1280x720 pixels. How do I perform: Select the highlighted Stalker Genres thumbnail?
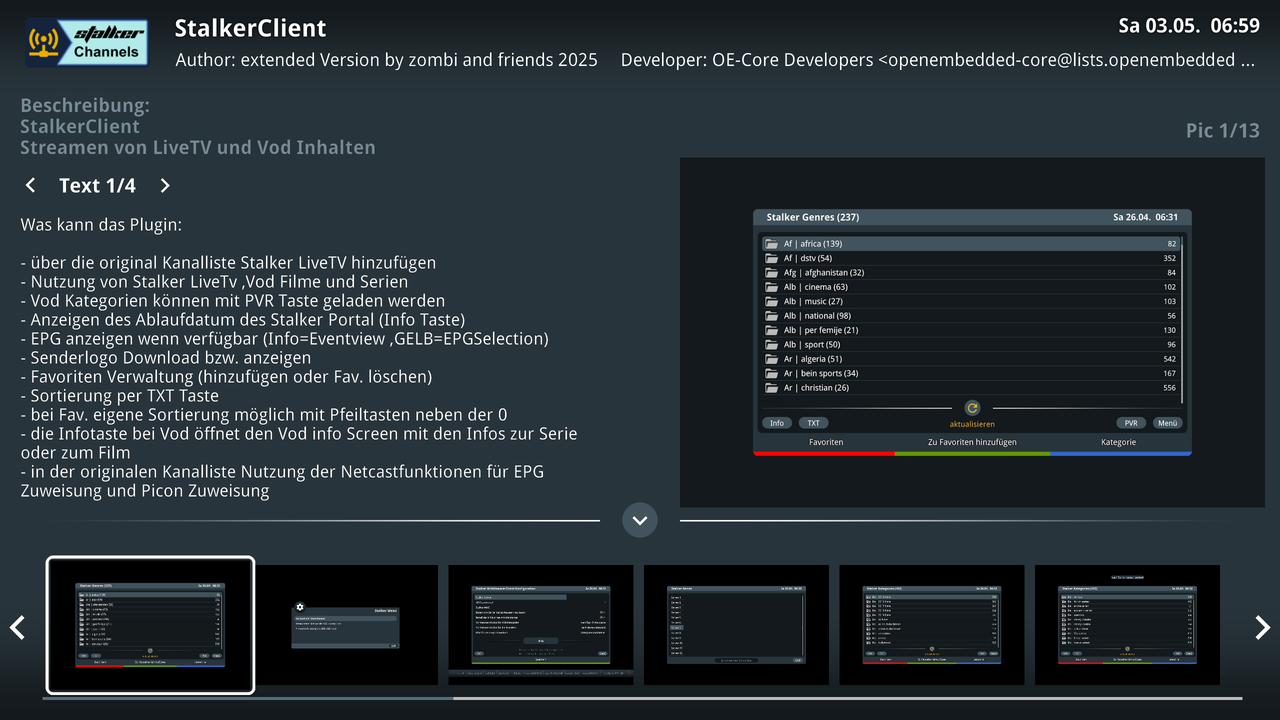(150, 625)
